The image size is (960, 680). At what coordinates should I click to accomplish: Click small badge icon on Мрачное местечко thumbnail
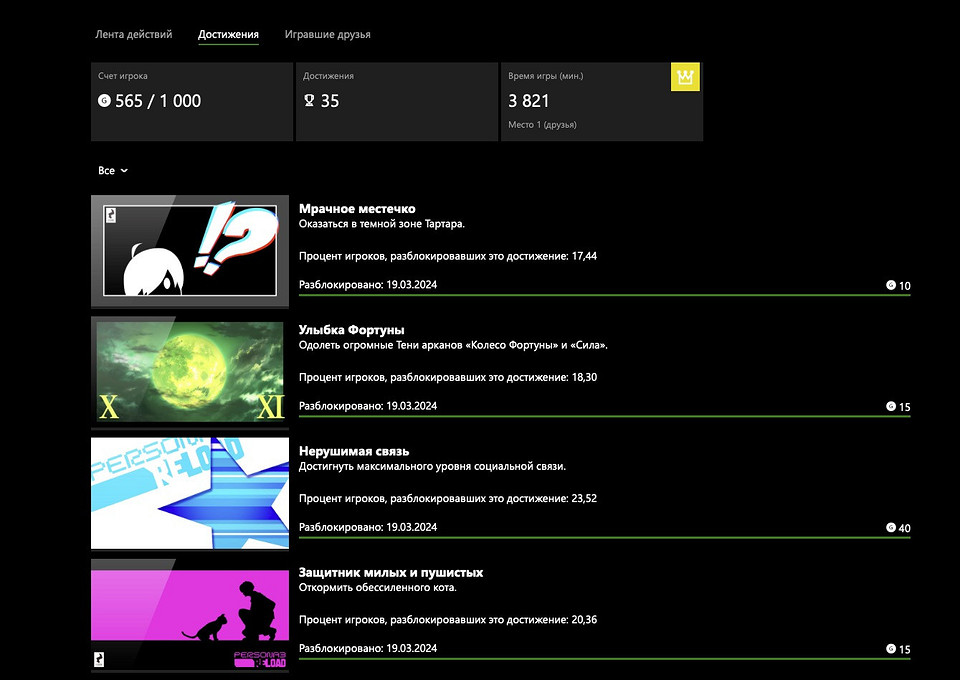[109, 213]
